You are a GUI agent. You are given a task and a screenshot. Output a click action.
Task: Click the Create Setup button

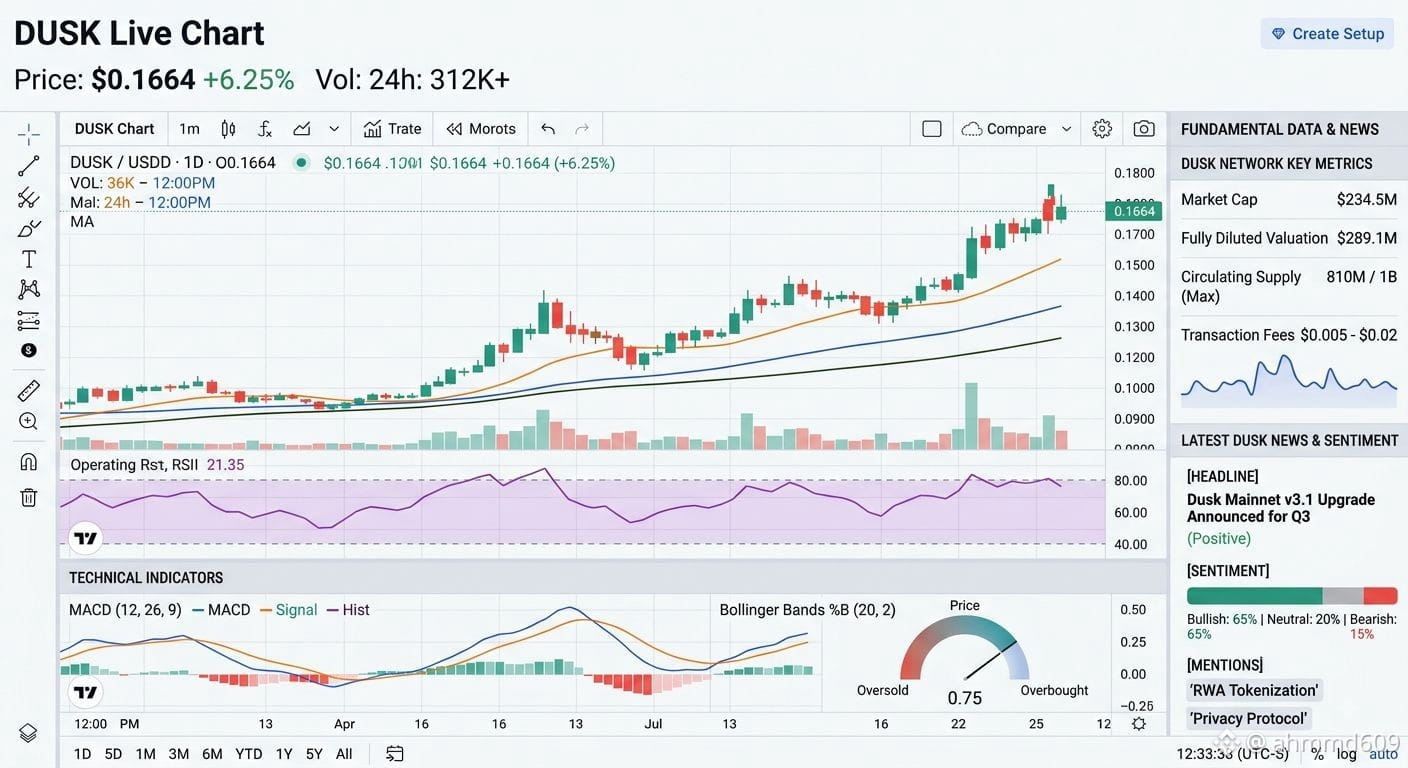click(x=1327, y=34)
